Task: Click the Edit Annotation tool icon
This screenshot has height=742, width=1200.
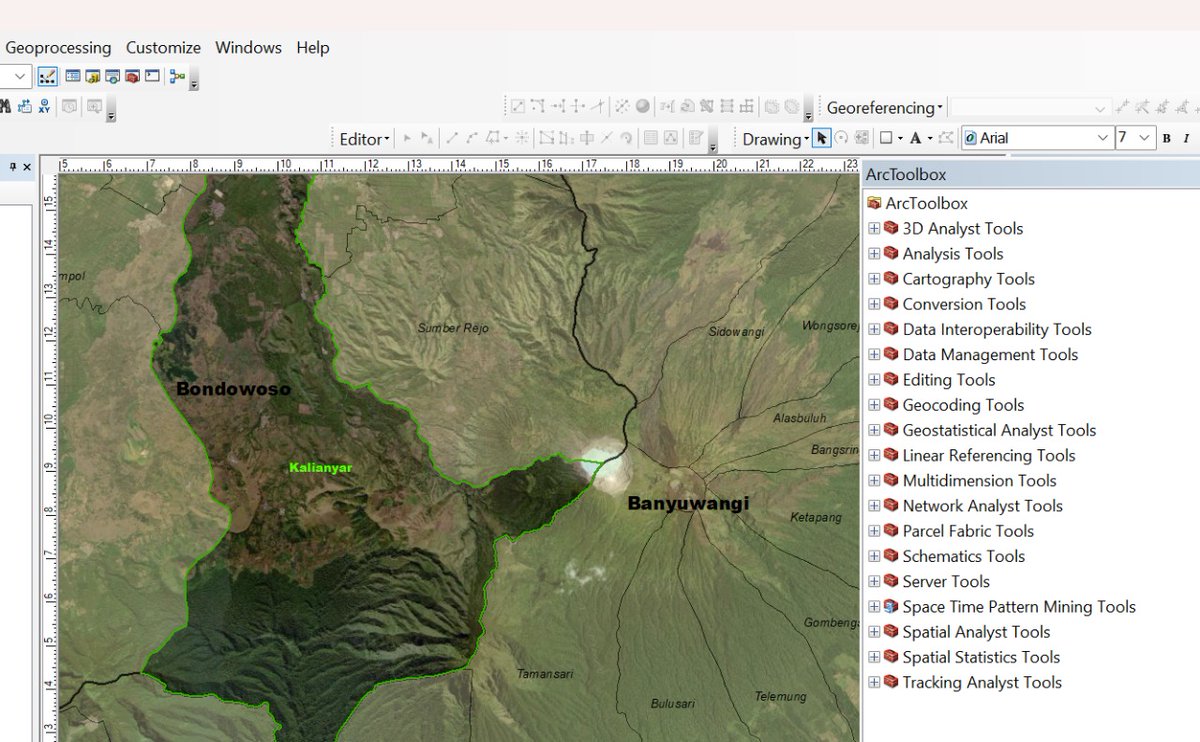Action: tap(427, 138)
